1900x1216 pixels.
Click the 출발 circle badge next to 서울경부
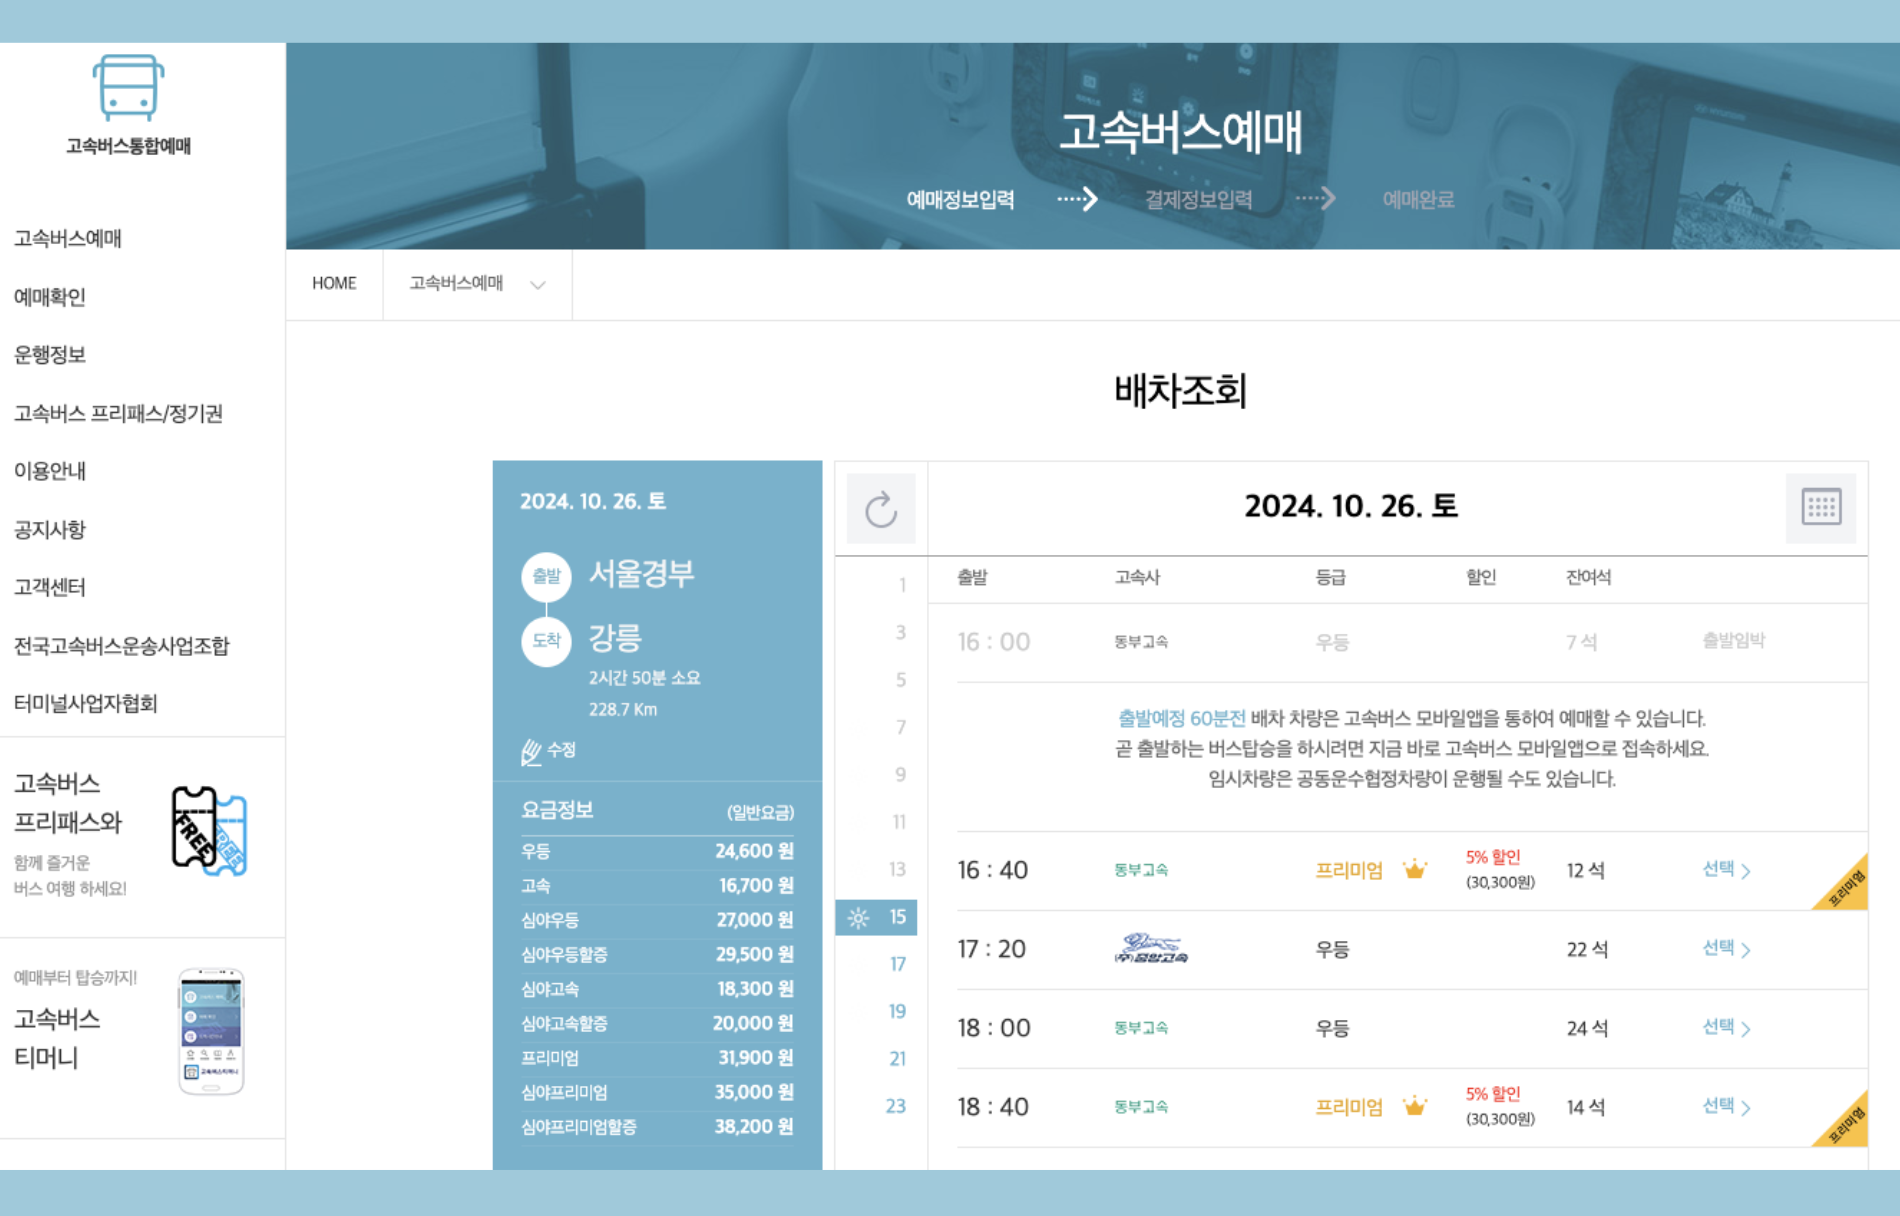(x=546, y=576)
